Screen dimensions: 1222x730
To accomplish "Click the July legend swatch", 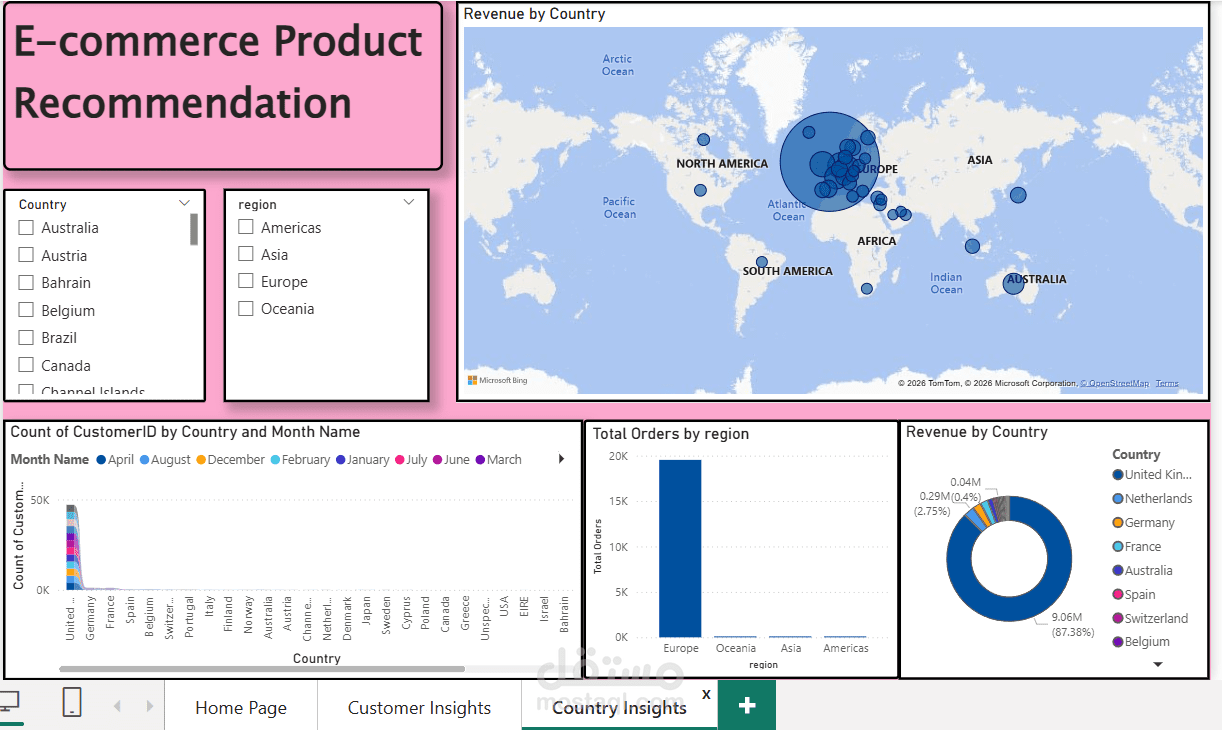I will (x=400, y=460).
